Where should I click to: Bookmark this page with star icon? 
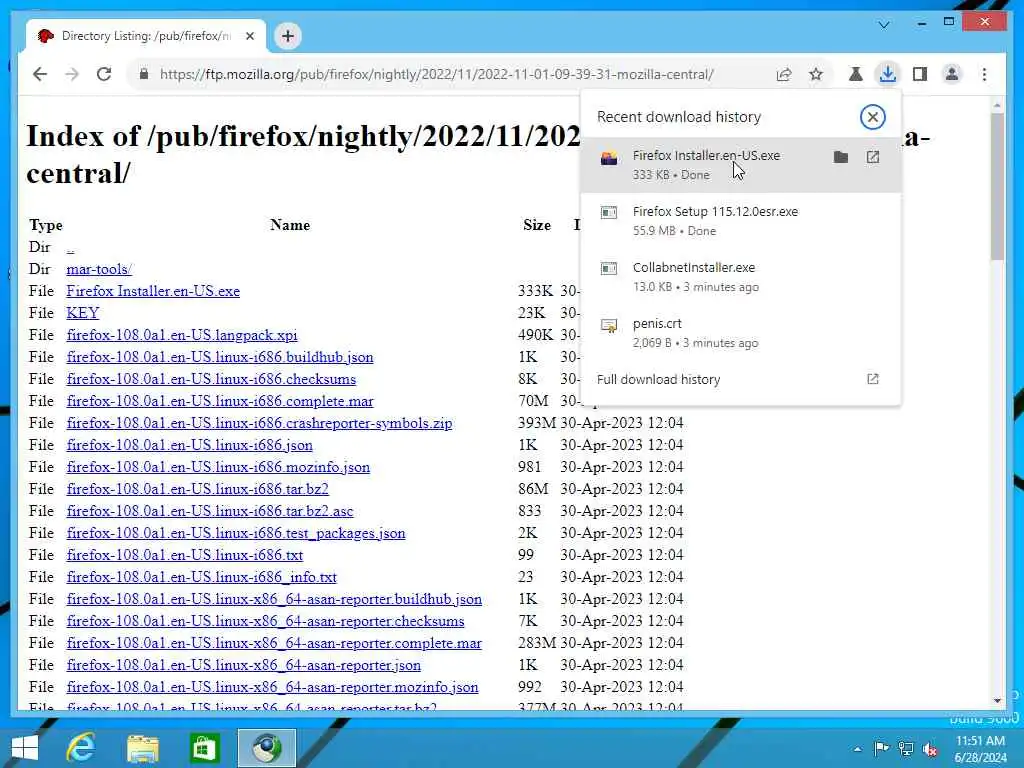(816, 74)
